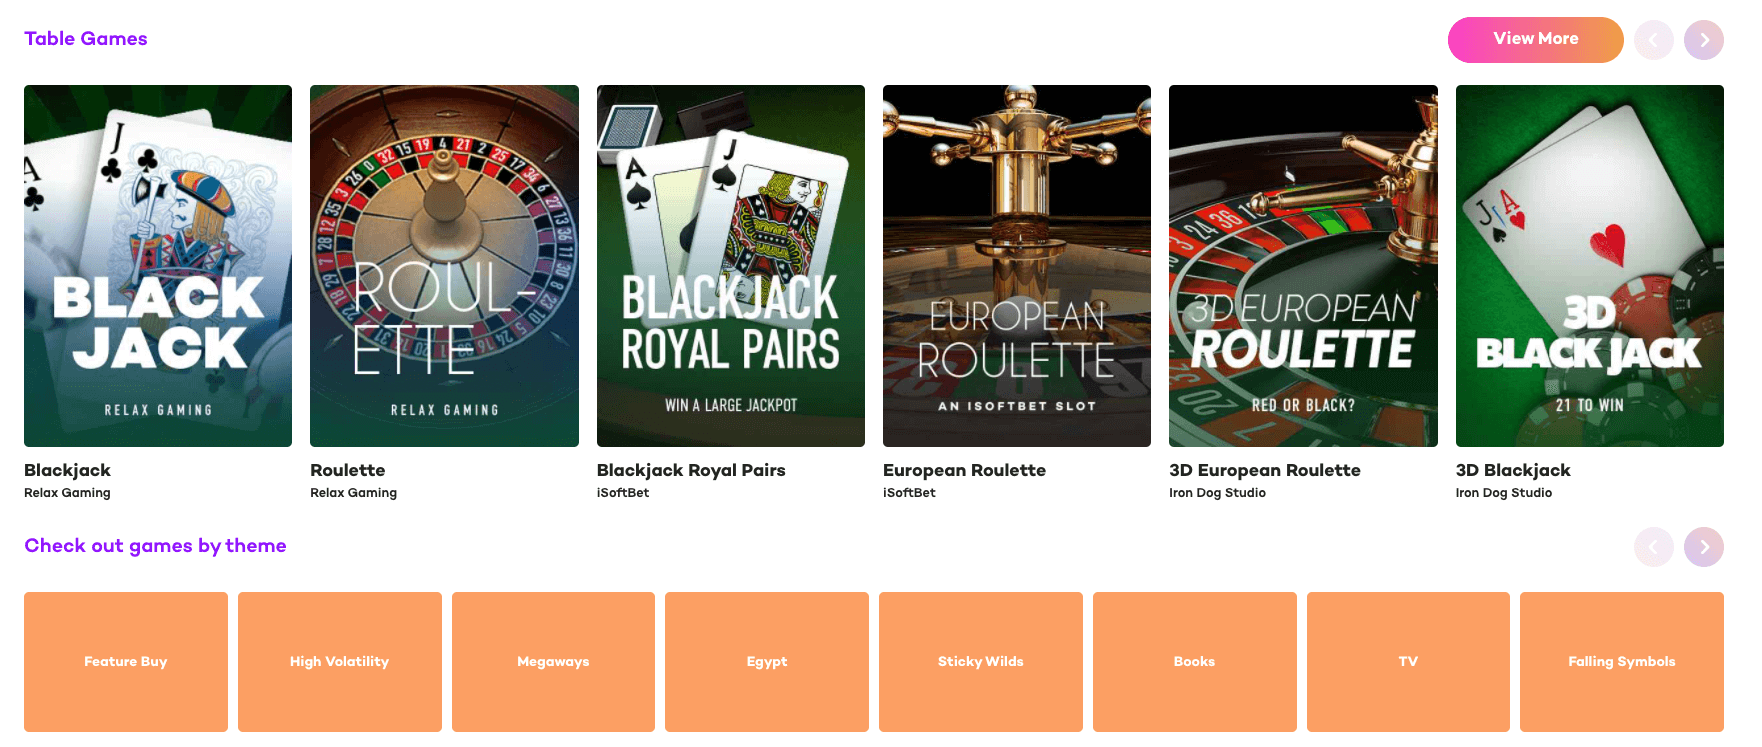Click previous arrow in Table Games carousel
1762x747 pixels.
coord(1654,40)
